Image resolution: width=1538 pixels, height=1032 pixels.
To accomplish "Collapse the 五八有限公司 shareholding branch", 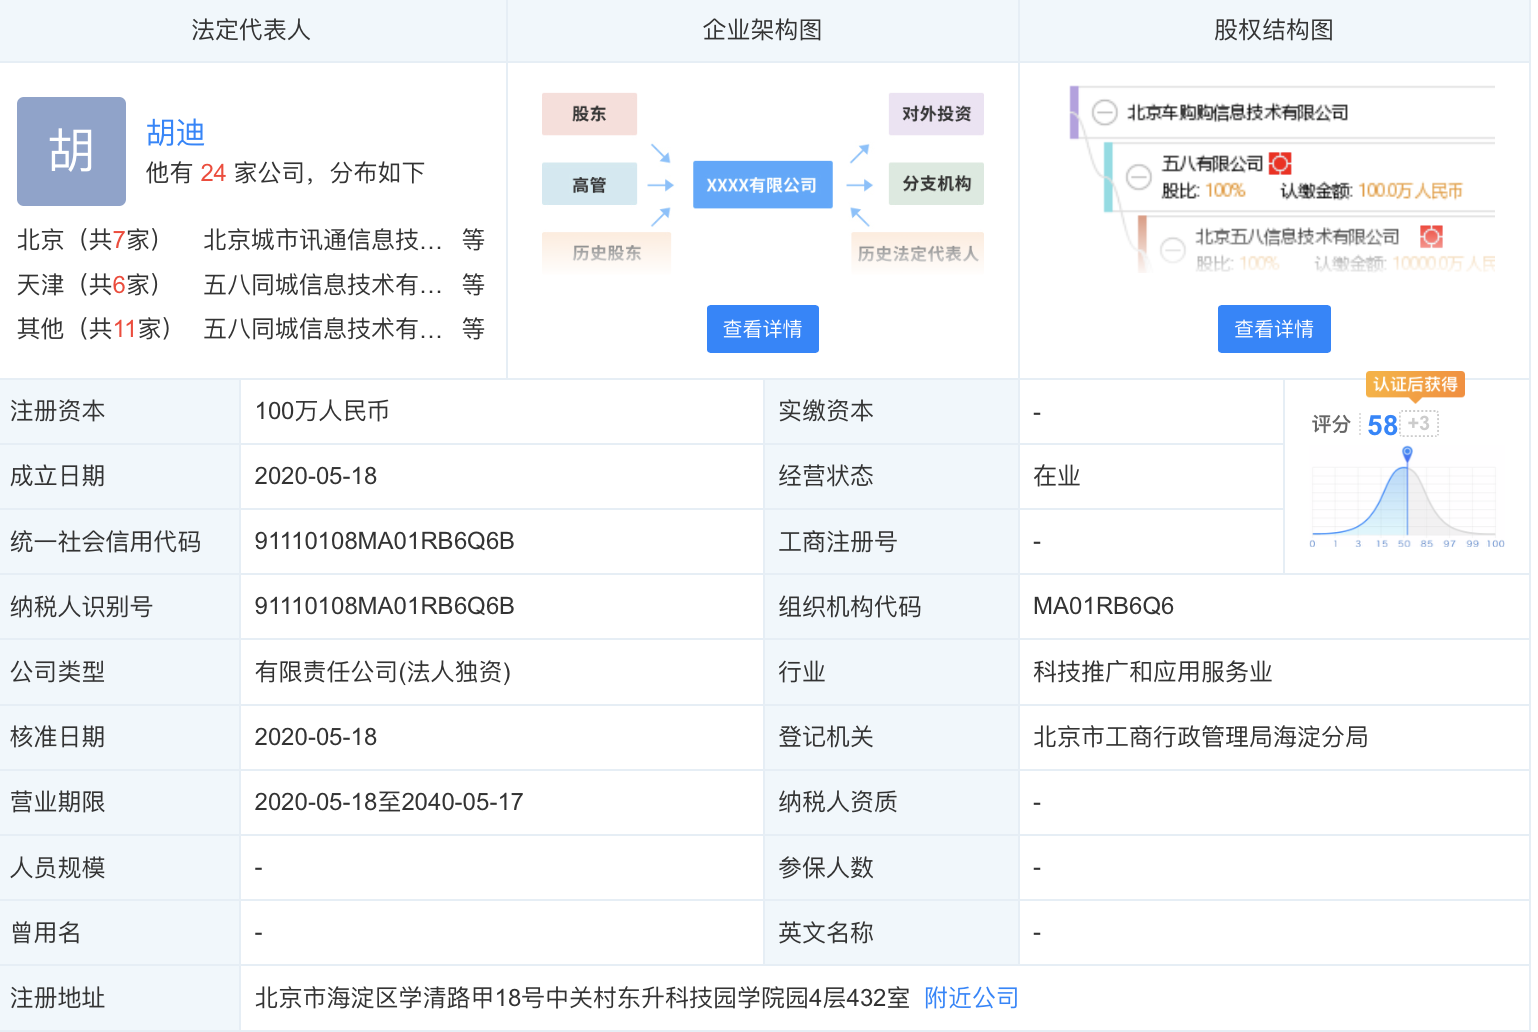I will coord(1138,178).
